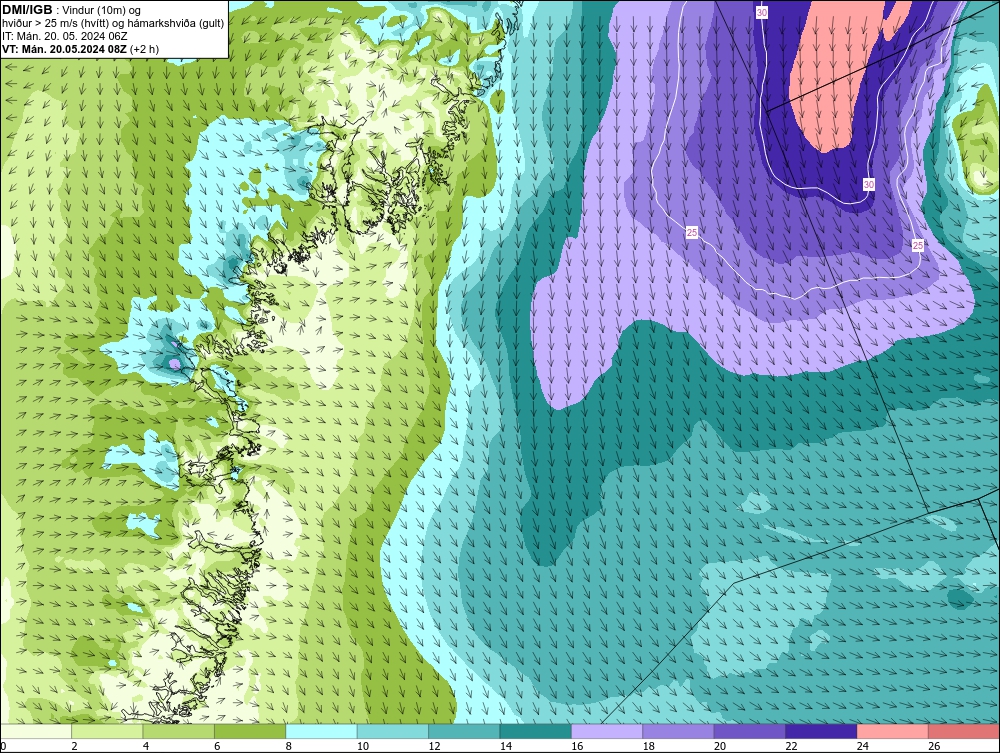Click the 14–16 m/s dark teal legend swatch
Image resolution: width=1000 pixels, height=753 pixels.
(x=536, y=731)
